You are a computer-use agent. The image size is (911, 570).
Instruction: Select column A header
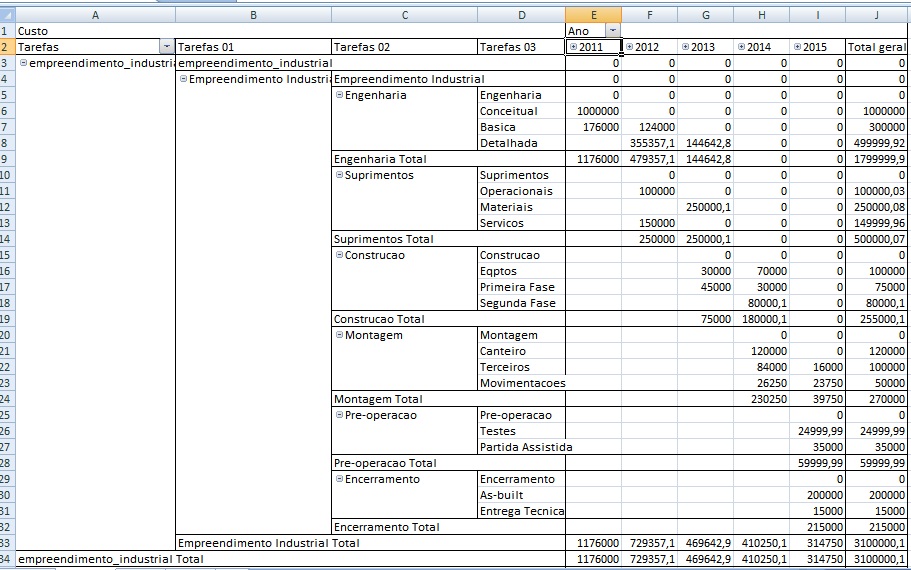pyautogui.click(x=95, y=15)
